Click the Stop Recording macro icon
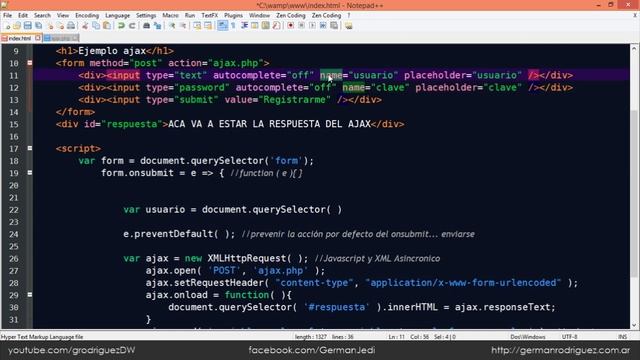This screenshot has height=360, width=640. (x=301, y=26)
